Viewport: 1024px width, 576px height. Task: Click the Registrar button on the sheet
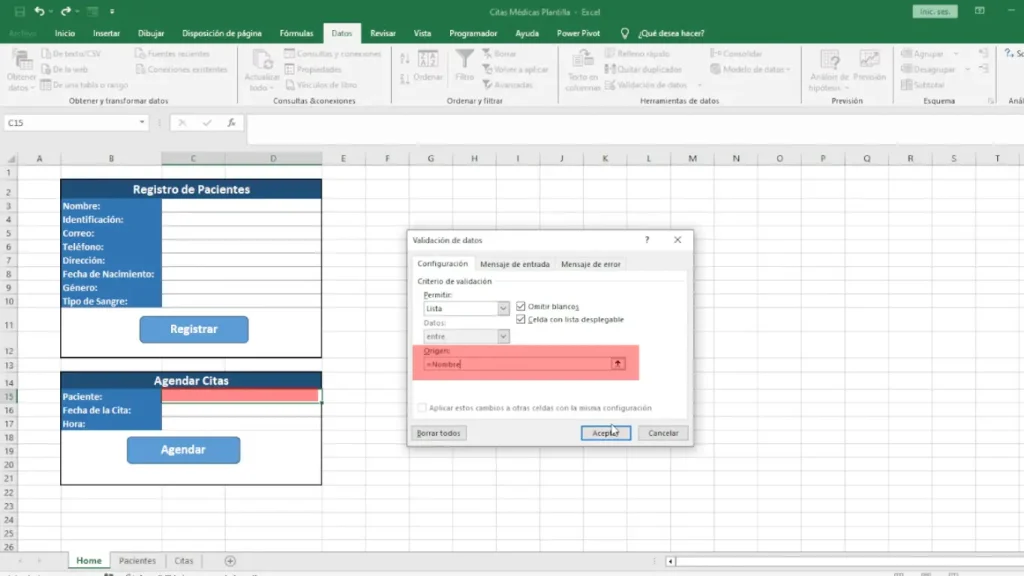(194, 329)
